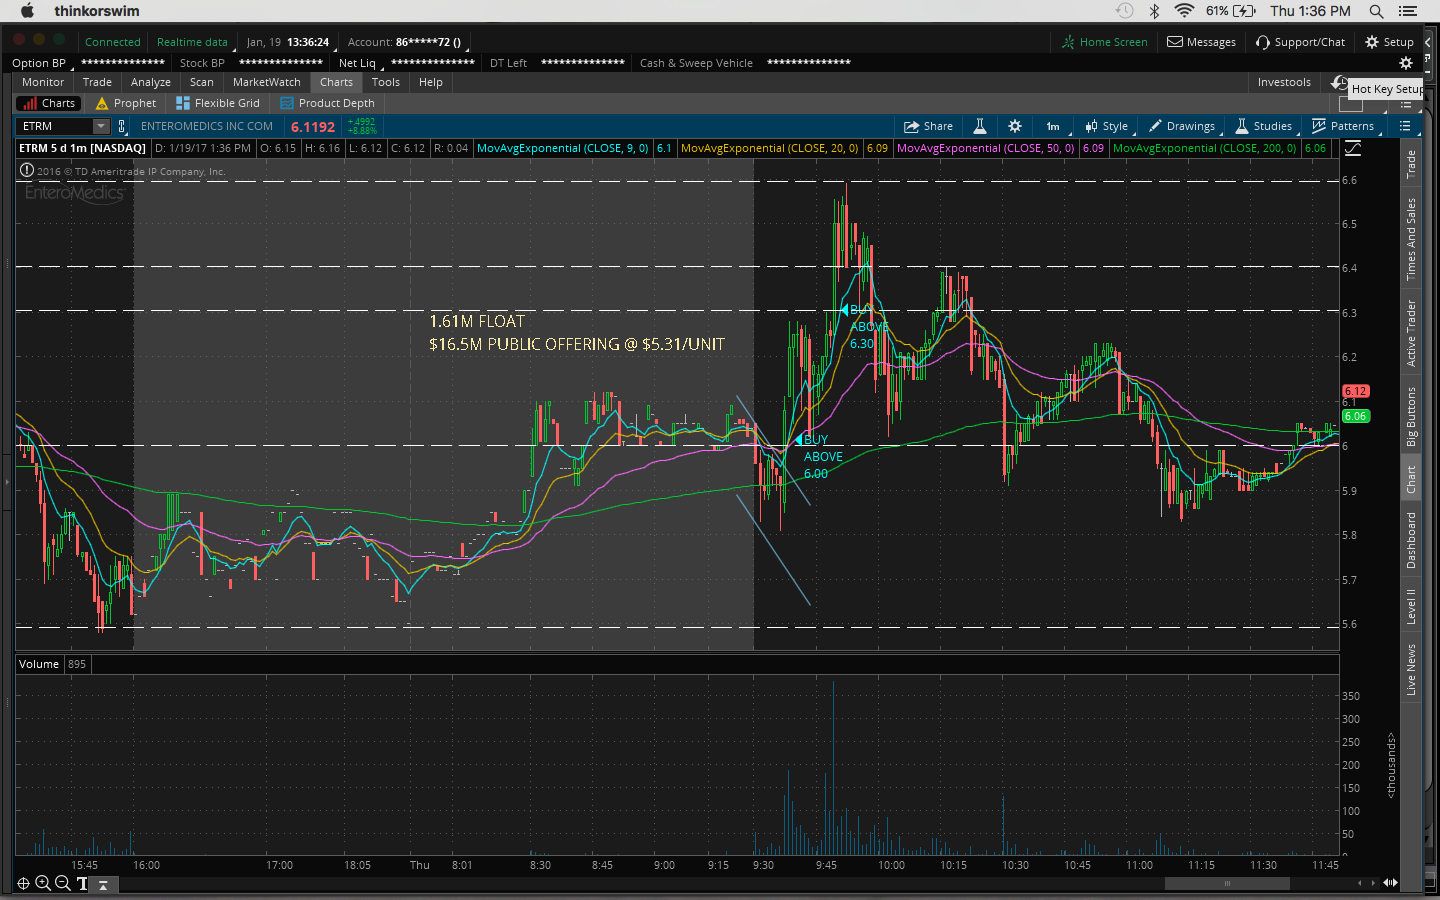Switch to the Flexible Grid sub-tab
1440x900 pixels.
coord(218,103)
